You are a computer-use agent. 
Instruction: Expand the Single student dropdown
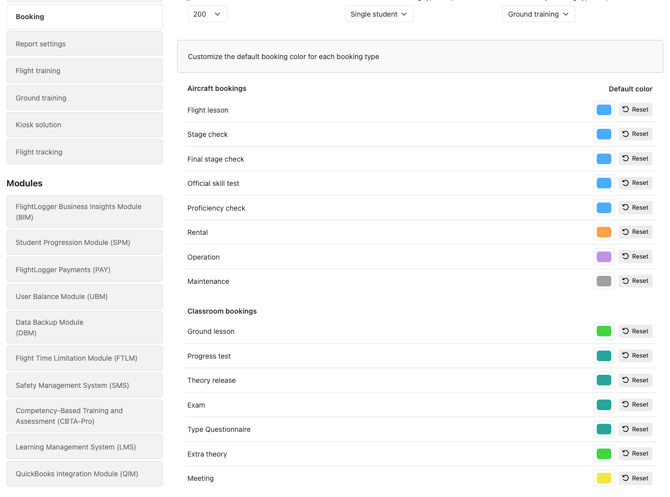pos(379,14)
